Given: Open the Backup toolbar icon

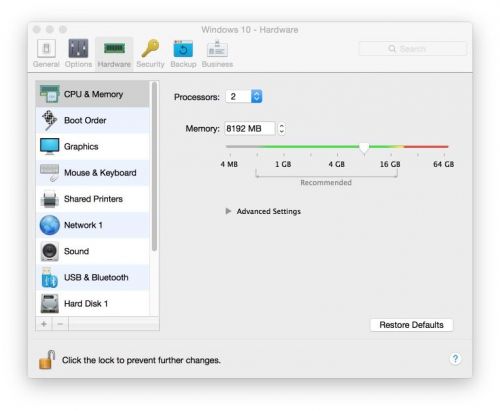Looking at the screenshot, I should 183,49.
